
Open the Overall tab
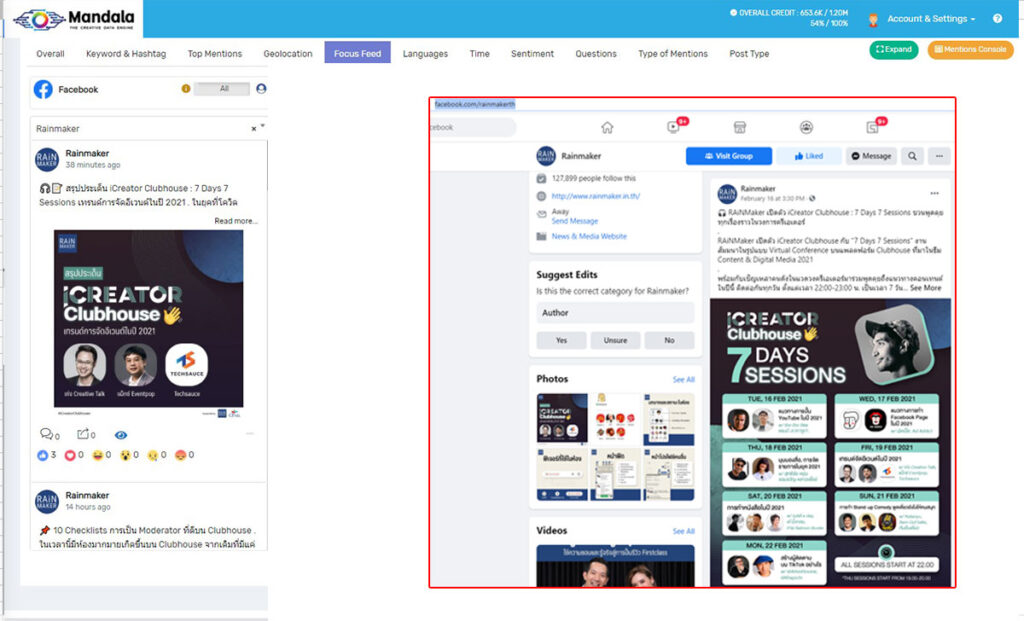pos(50,54)
